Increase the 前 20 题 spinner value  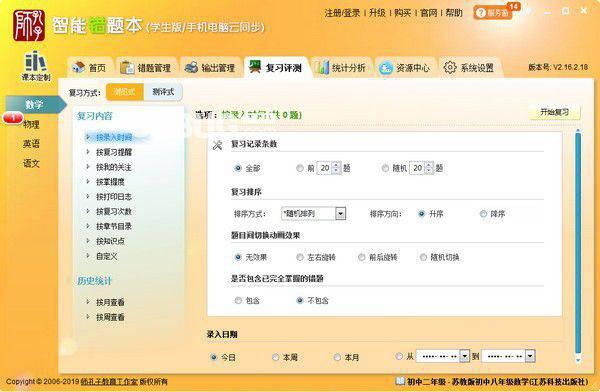336,165
